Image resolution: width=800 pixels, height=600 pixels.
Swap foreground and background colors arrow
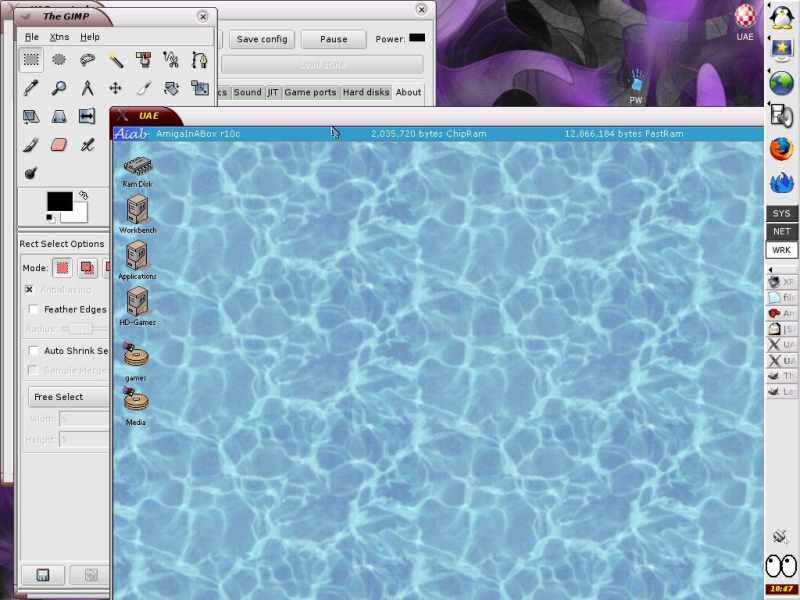(84, 195)
